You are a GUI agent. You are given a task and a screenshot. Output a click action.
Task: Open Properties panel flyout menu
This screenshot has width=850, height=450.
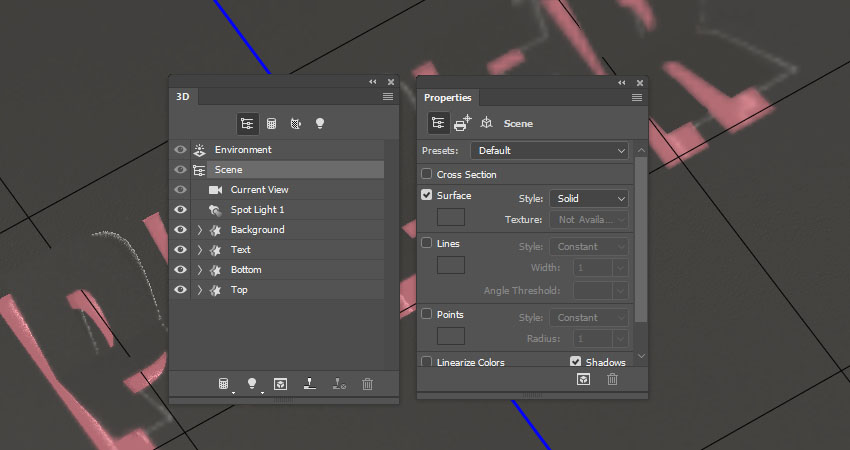click(637, 98)
